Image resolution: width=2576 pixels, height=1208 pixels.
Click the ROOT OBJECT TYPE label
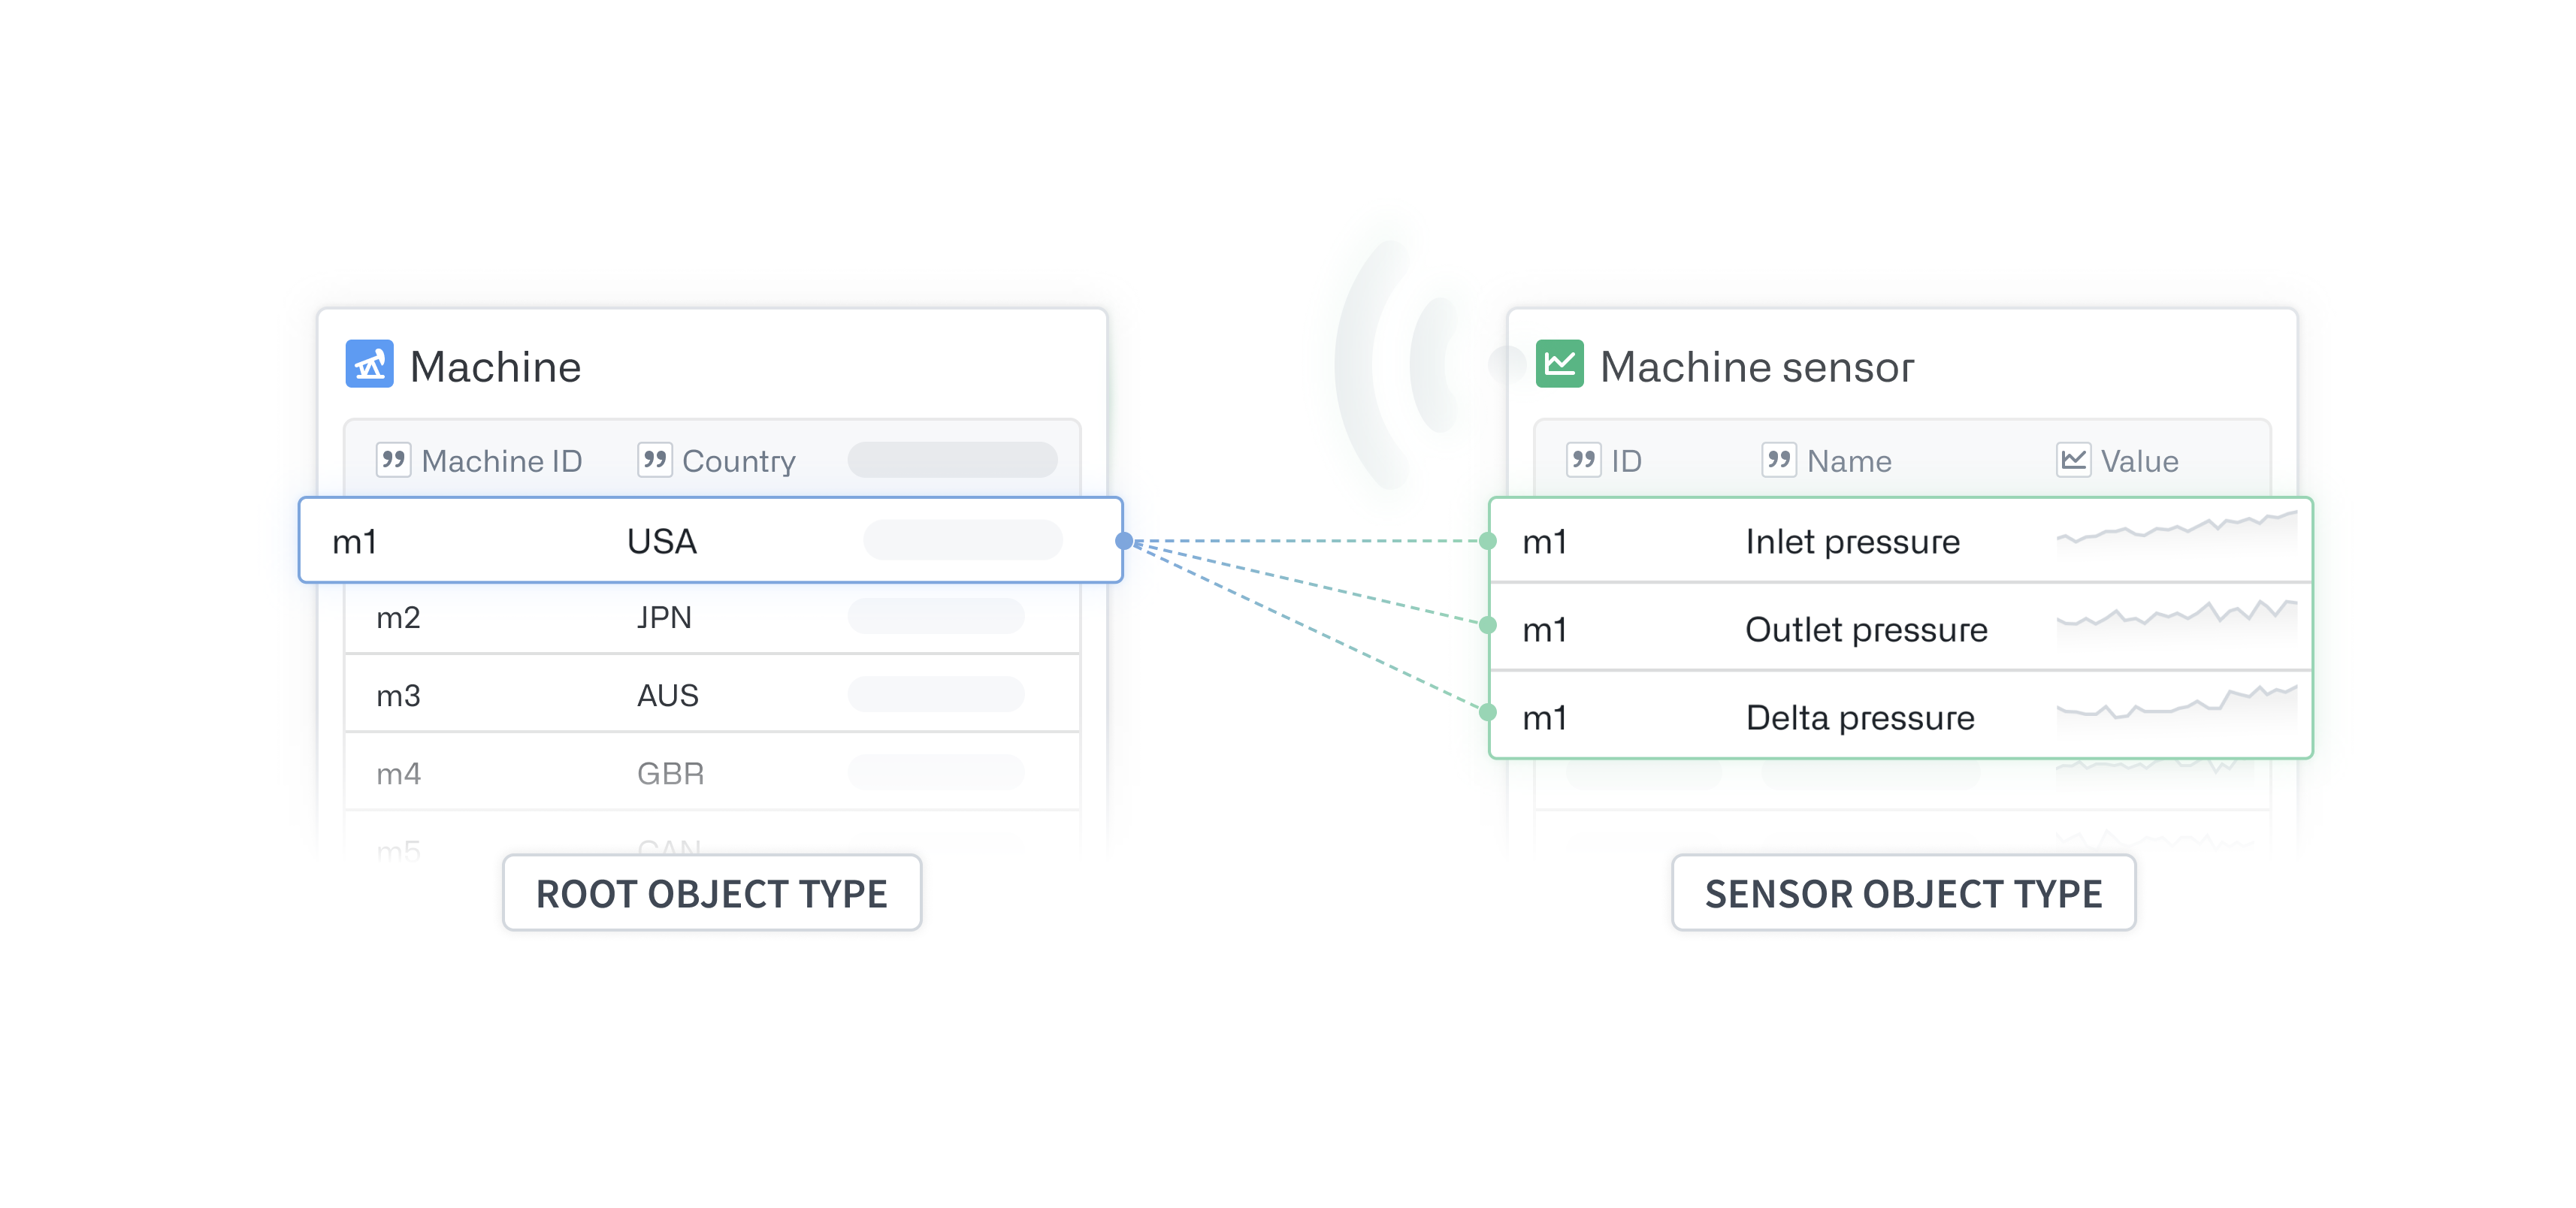712,893
